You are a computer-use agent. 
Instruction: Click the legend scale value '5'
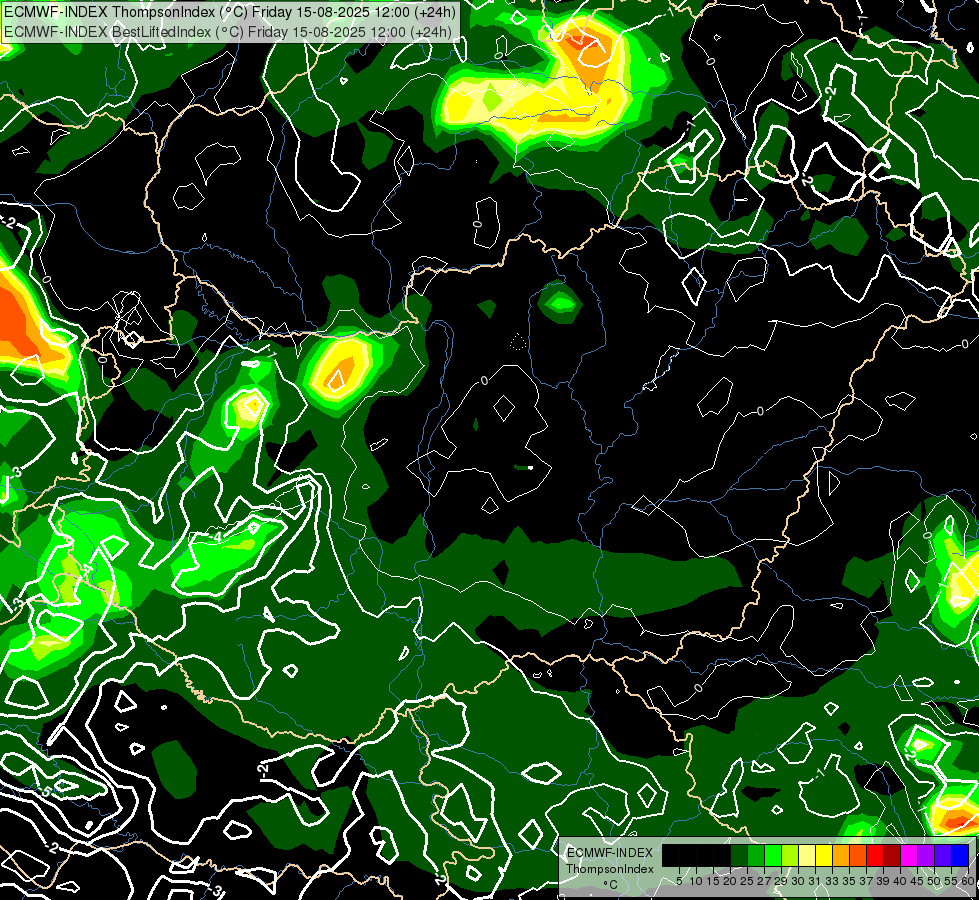point(679,881)
